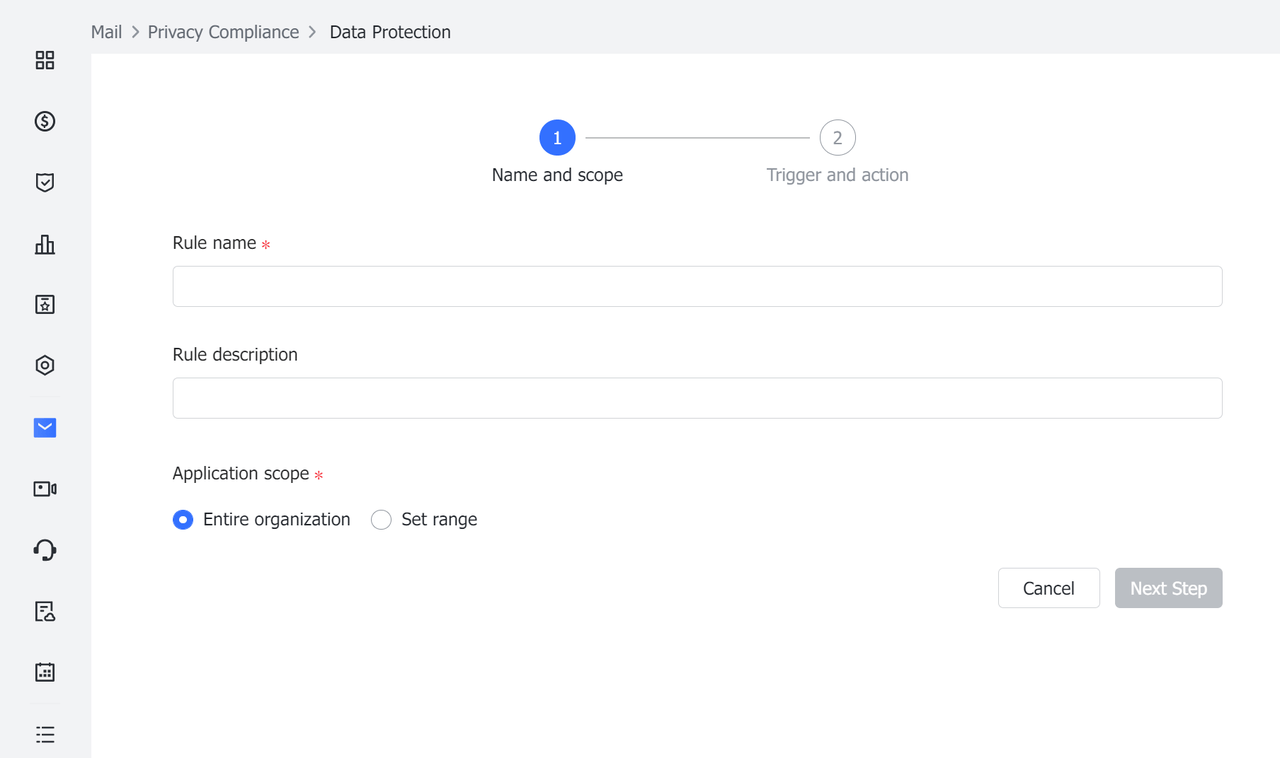
Task: Click Data Protection in the breadcrumb
Action: click(x=390, y=32)
